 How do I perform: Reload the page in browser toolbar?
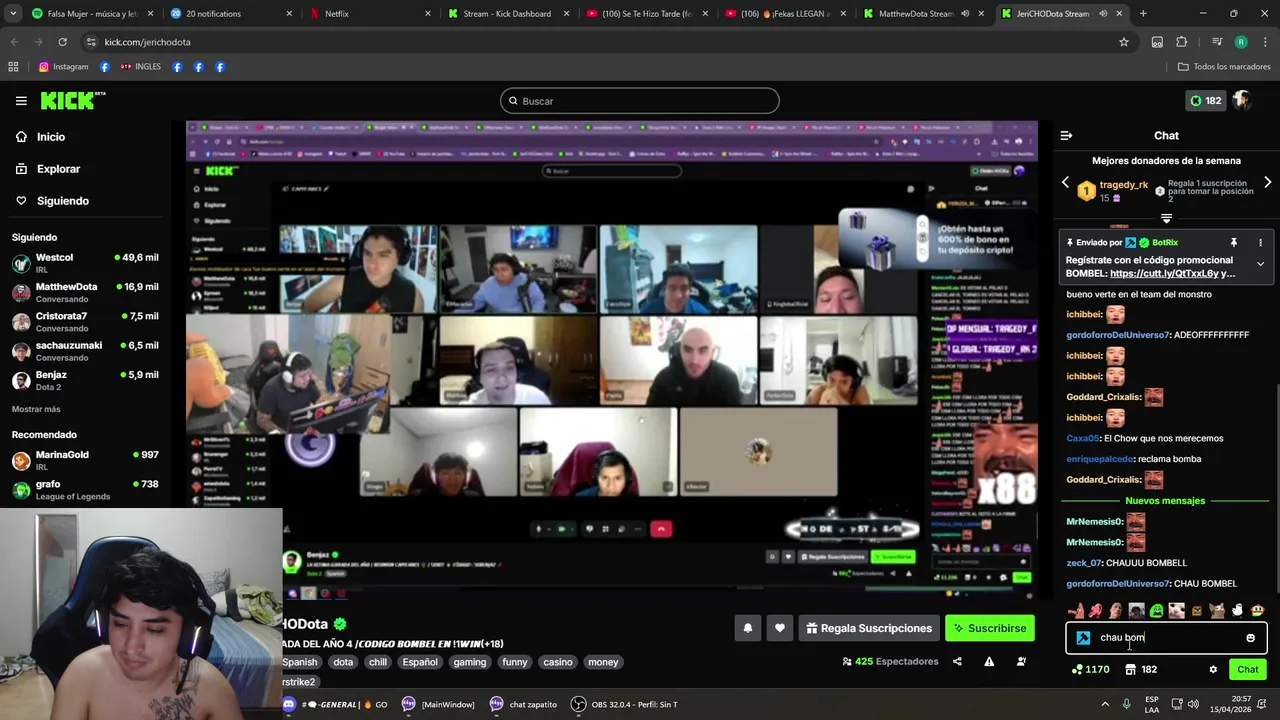(x=62, y=42)
